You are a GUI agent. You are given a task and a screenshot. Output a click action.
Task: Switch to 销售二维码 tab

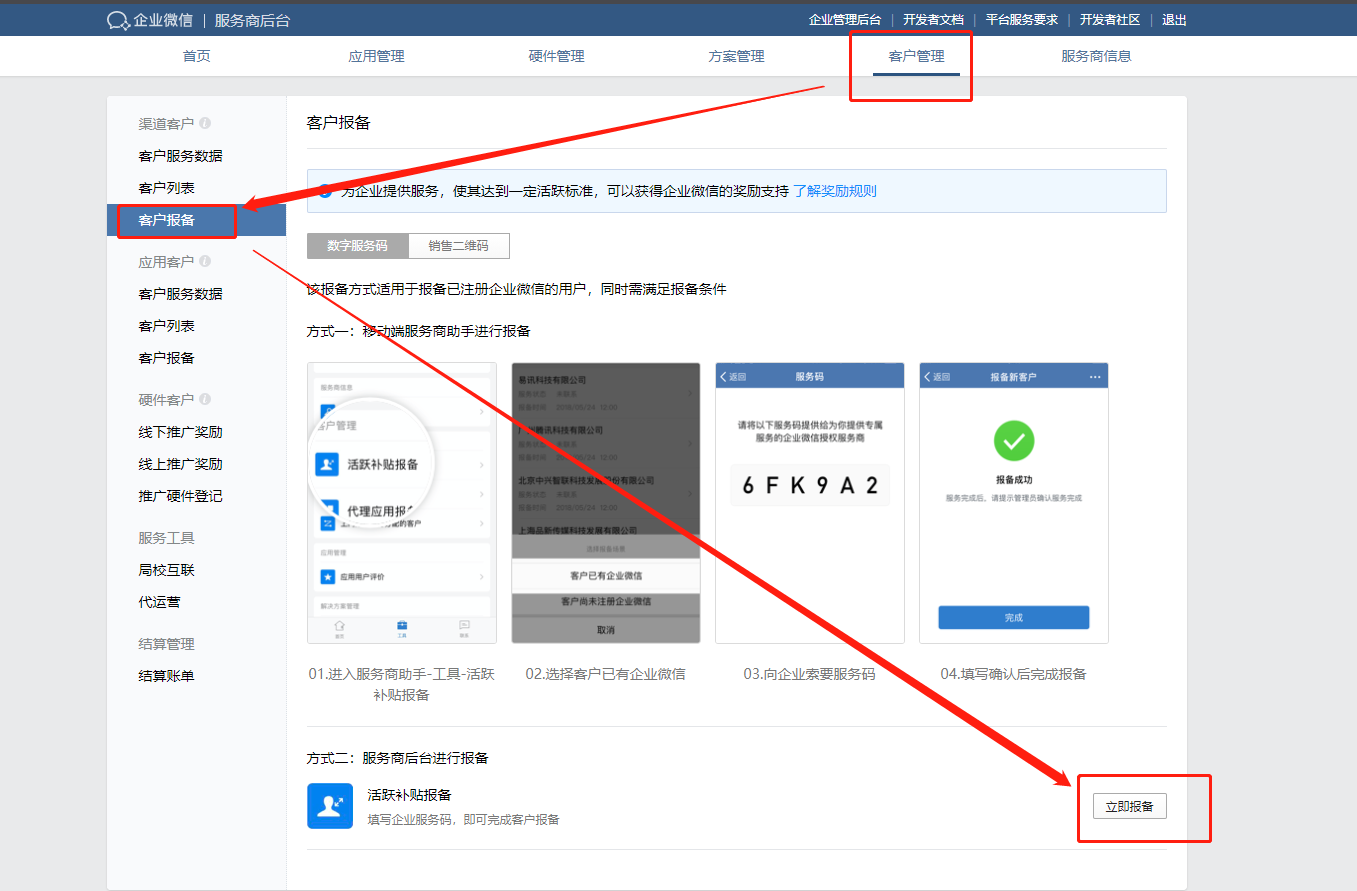[x=460, y=246]
